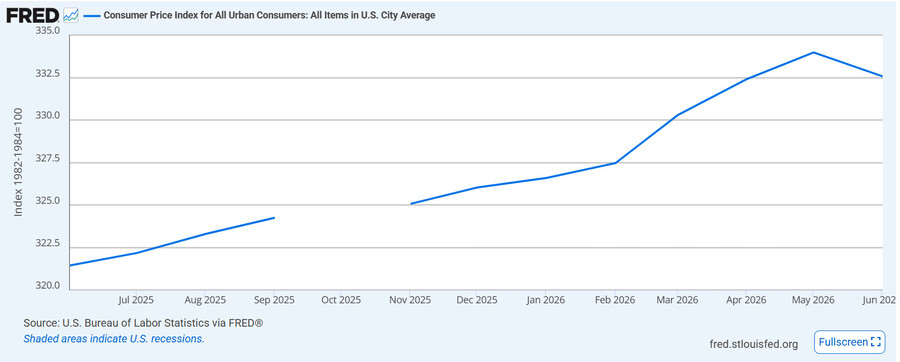900x362 pixels.
Task: Click the blue legend line swatch
Action: (92, 15)
